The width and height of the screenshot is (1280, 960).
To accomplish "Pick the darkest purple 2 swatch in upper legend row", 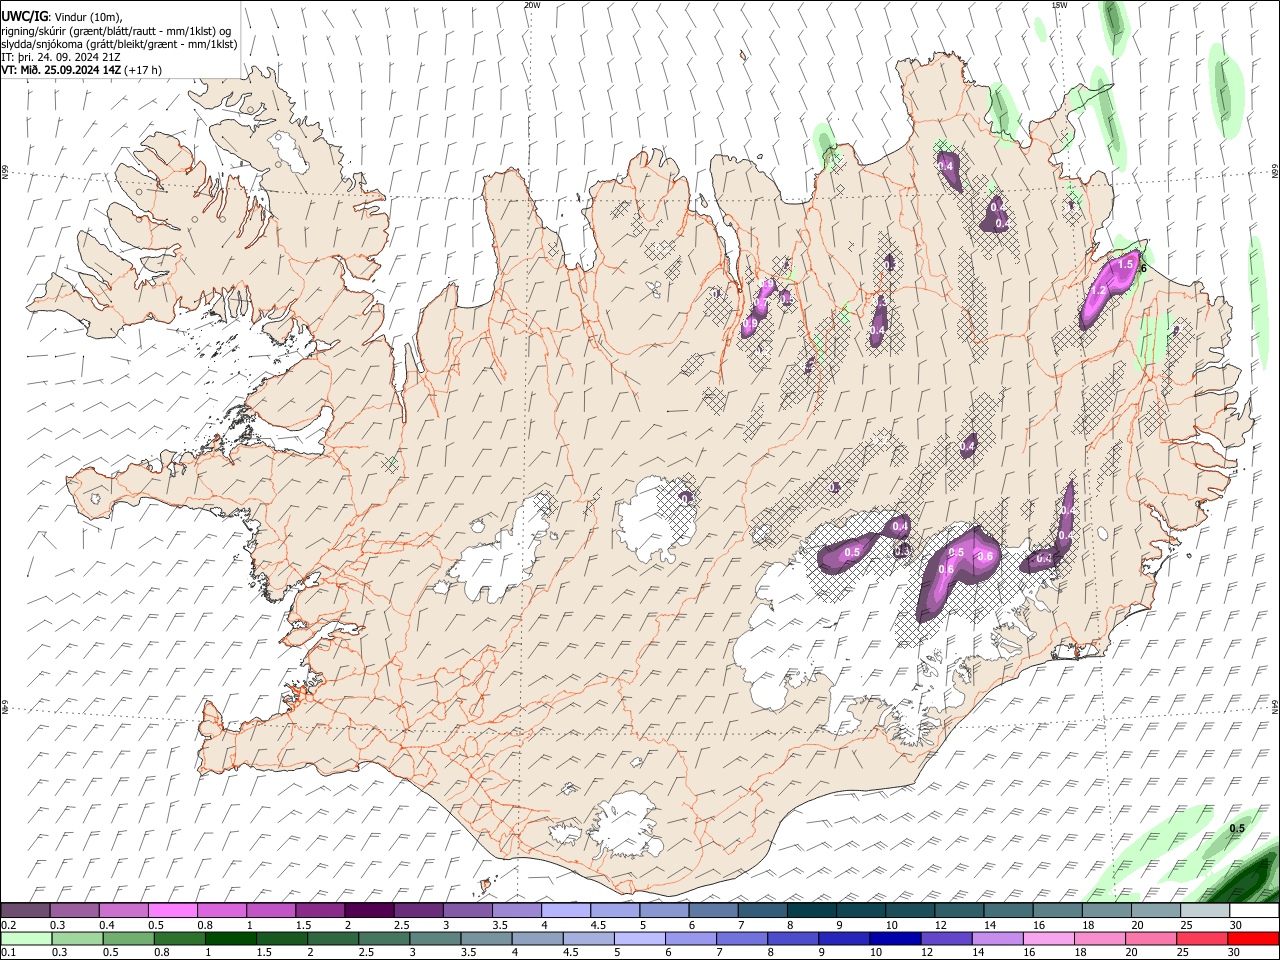I will coord(369,911).
